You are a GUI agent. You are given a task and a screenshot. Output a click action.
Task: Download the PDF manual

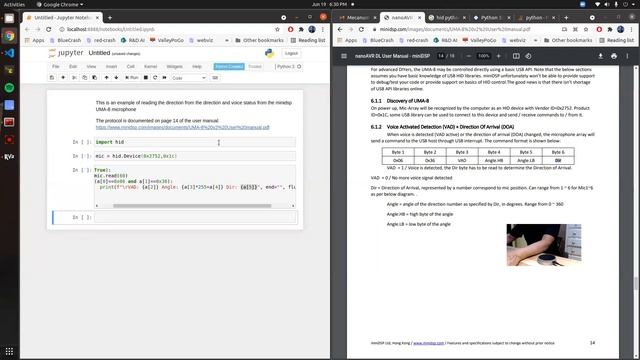click(600, 56)
